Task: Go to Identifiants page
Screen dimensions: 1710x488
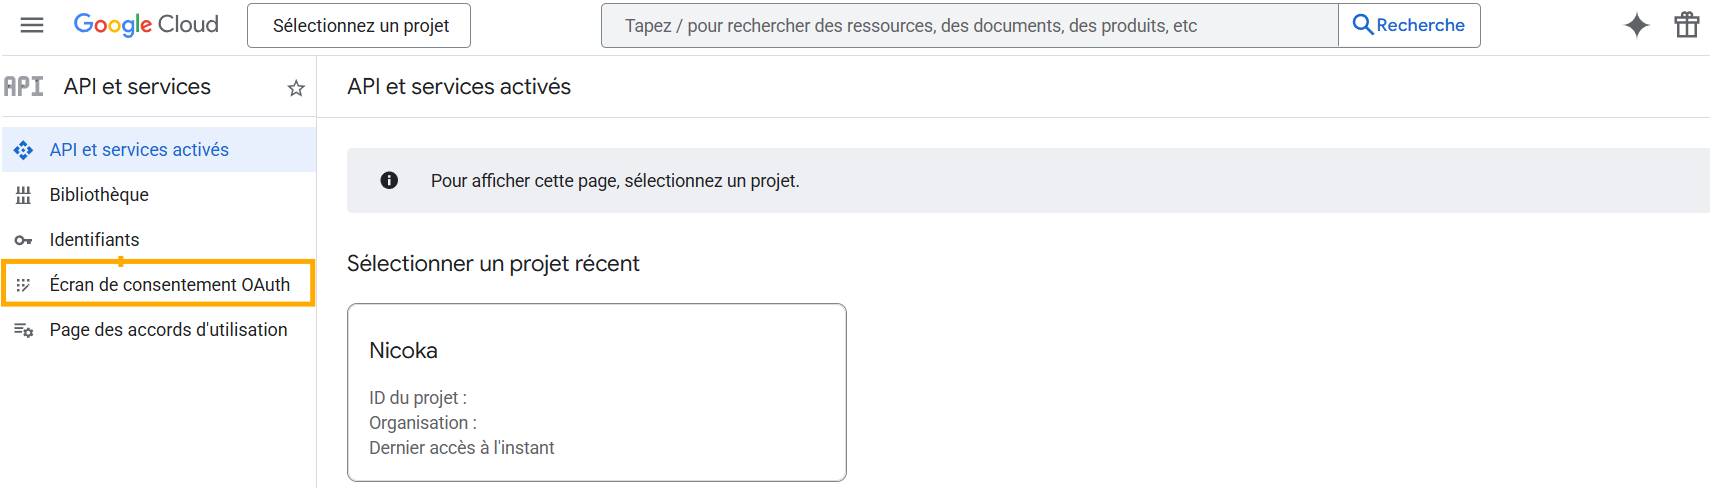Action: [x=95, y=240]
